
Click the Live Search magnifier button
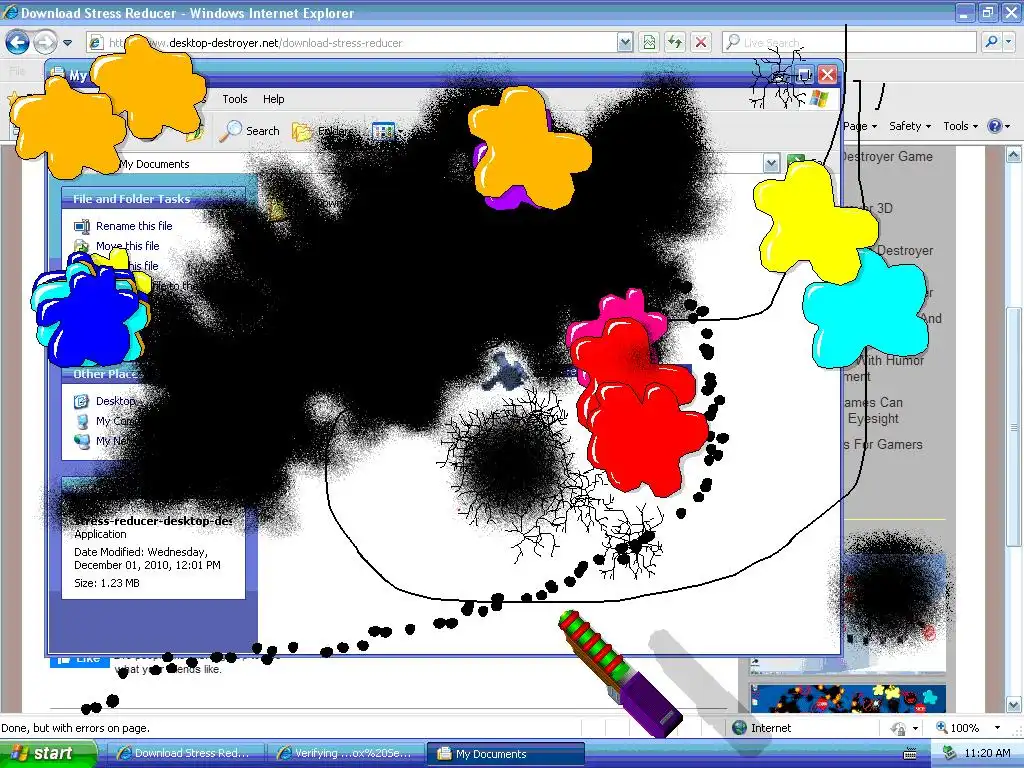991,42
